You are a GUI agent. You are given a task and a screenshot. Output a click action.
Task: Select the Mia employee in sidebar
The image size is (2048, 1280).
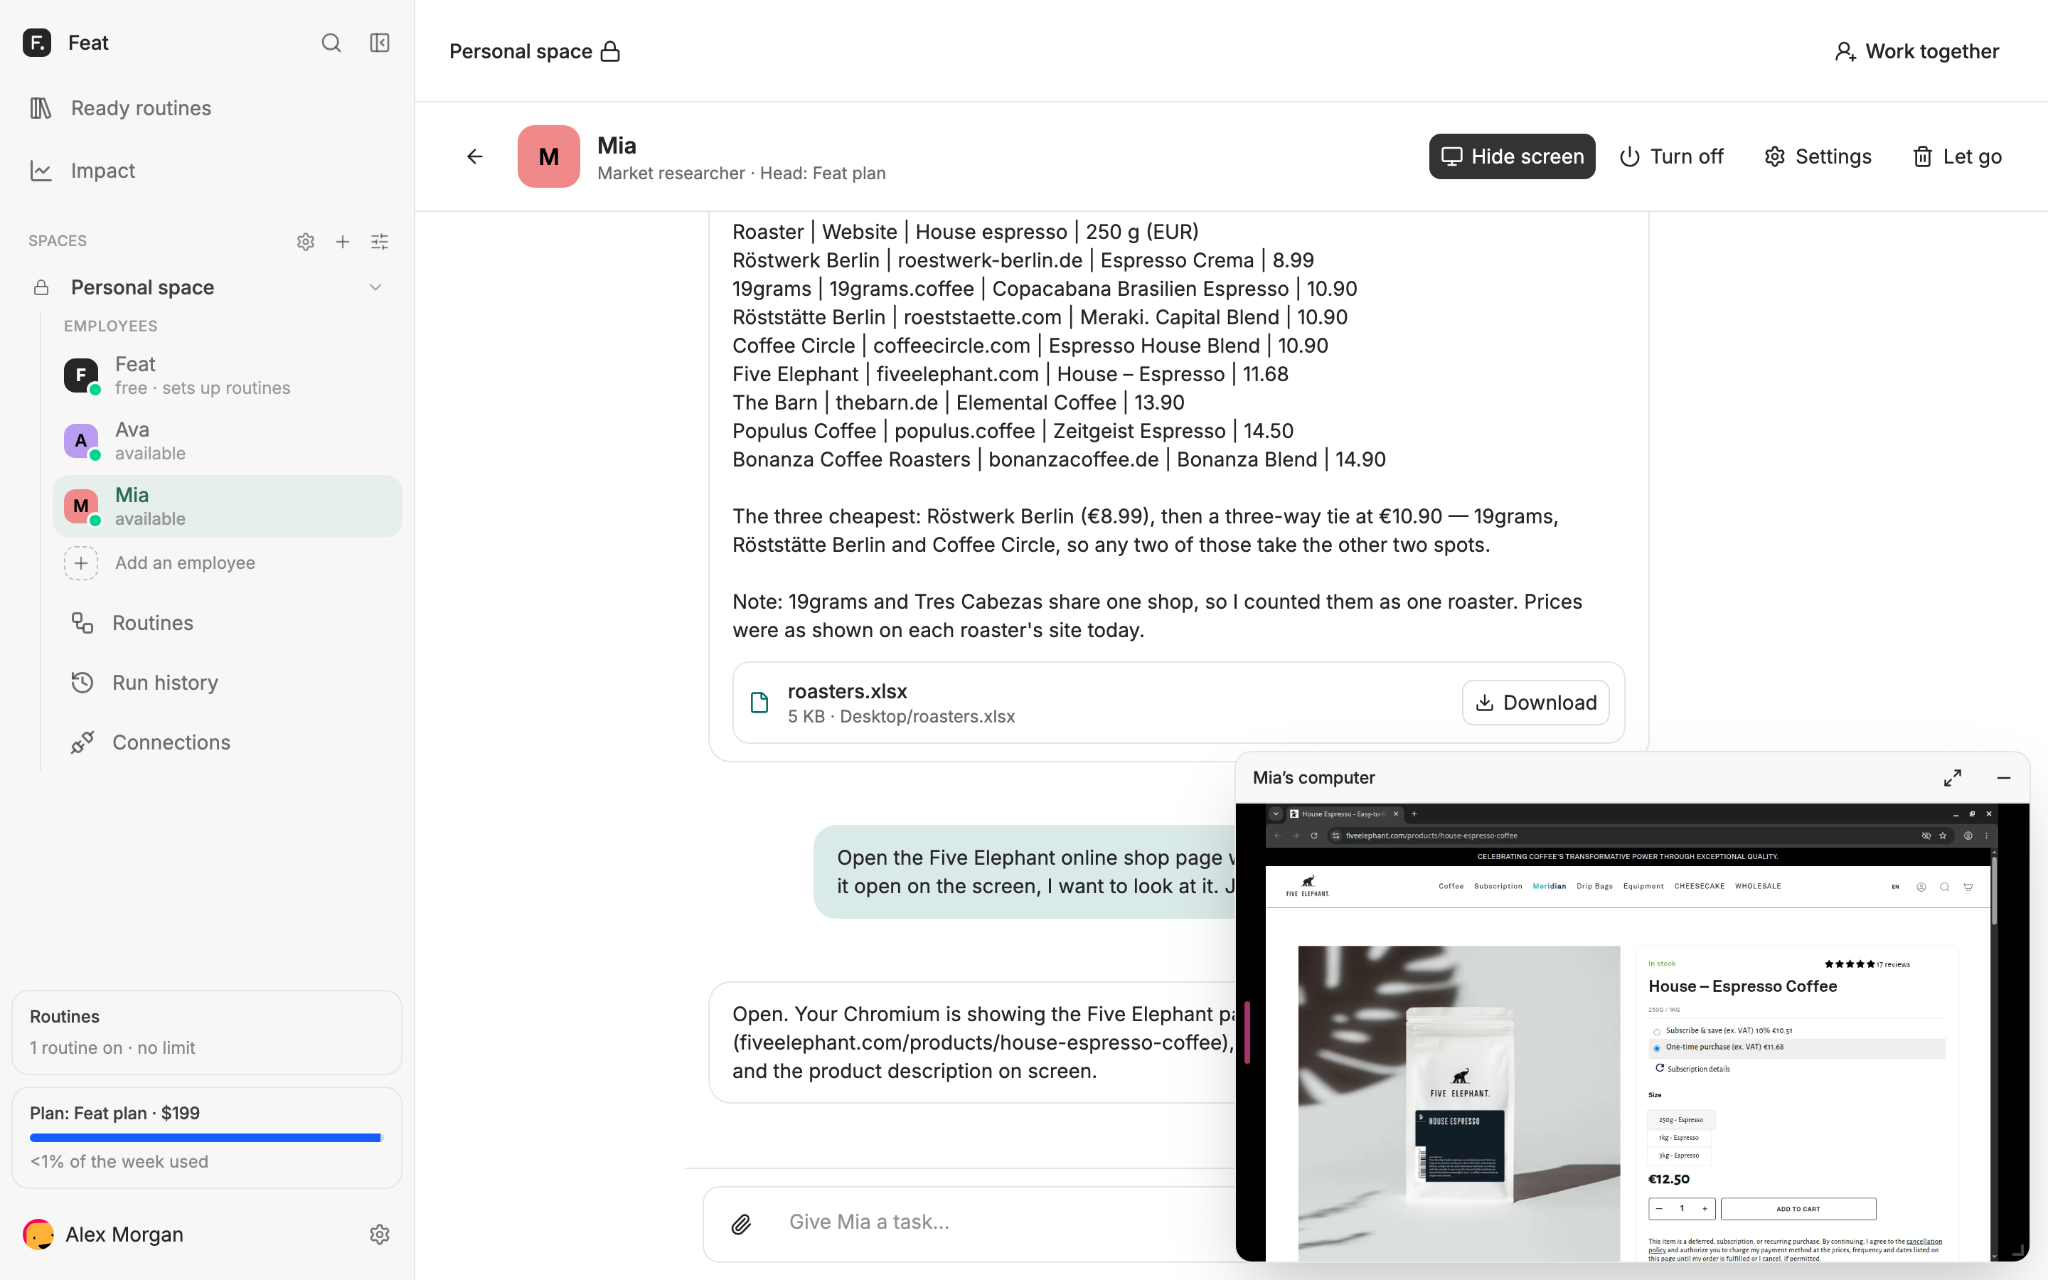pyautogui.click(x=227, y=506)
